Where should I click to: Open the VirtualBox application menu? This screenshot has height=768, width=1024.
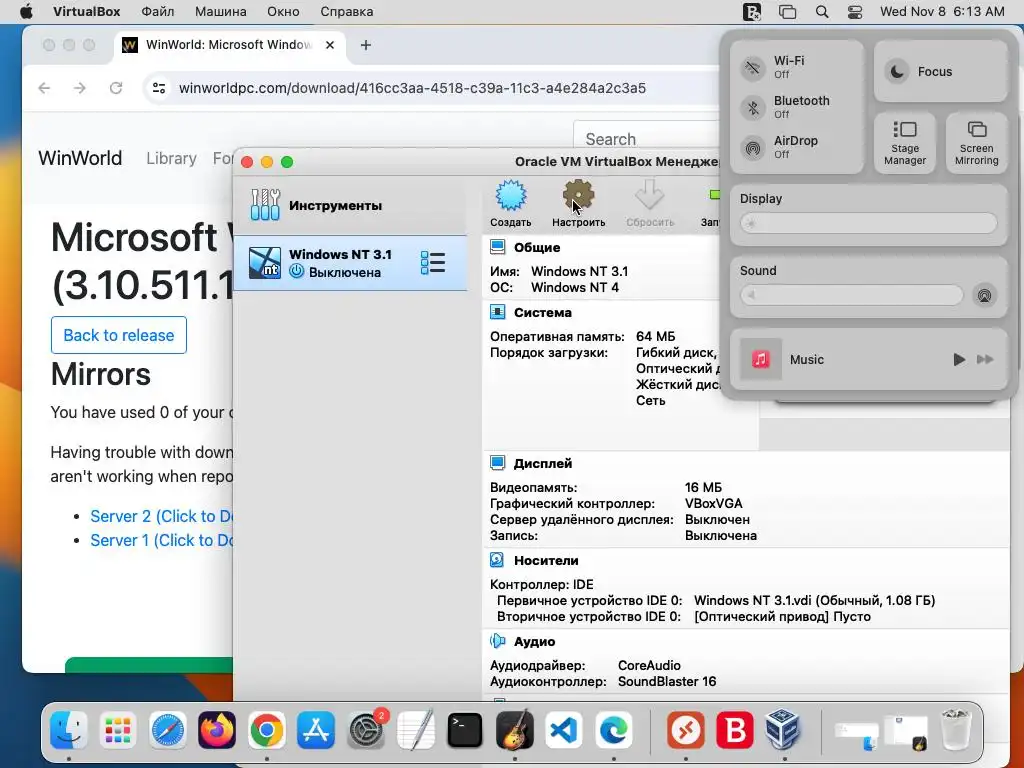click(x=86, y=12)
